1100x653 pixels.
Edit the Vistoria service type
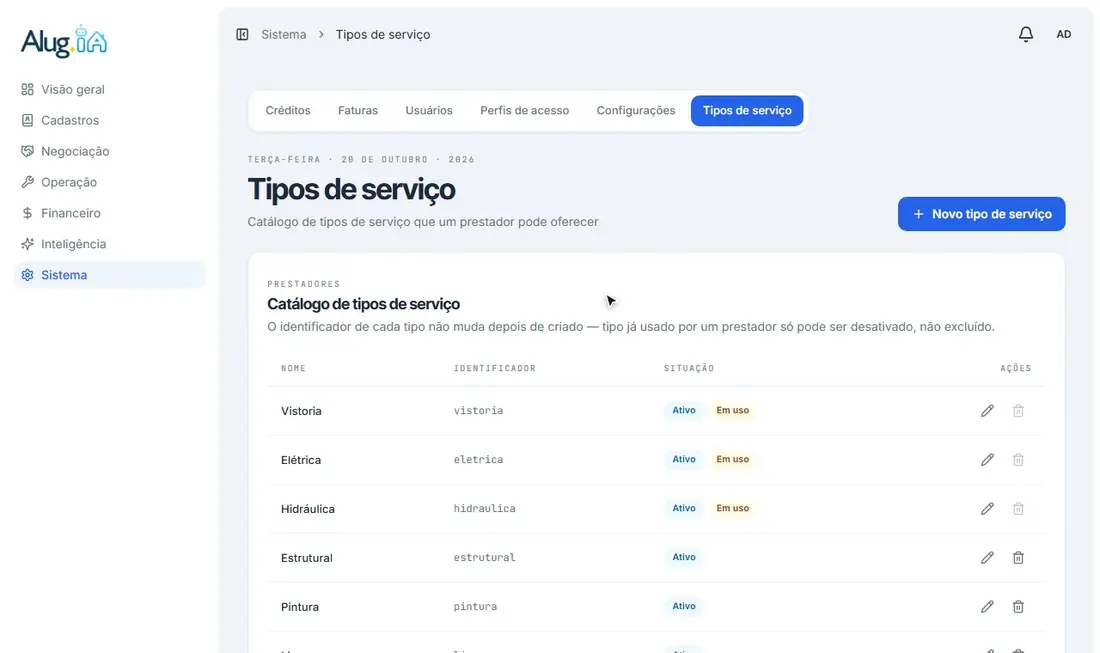987,410
